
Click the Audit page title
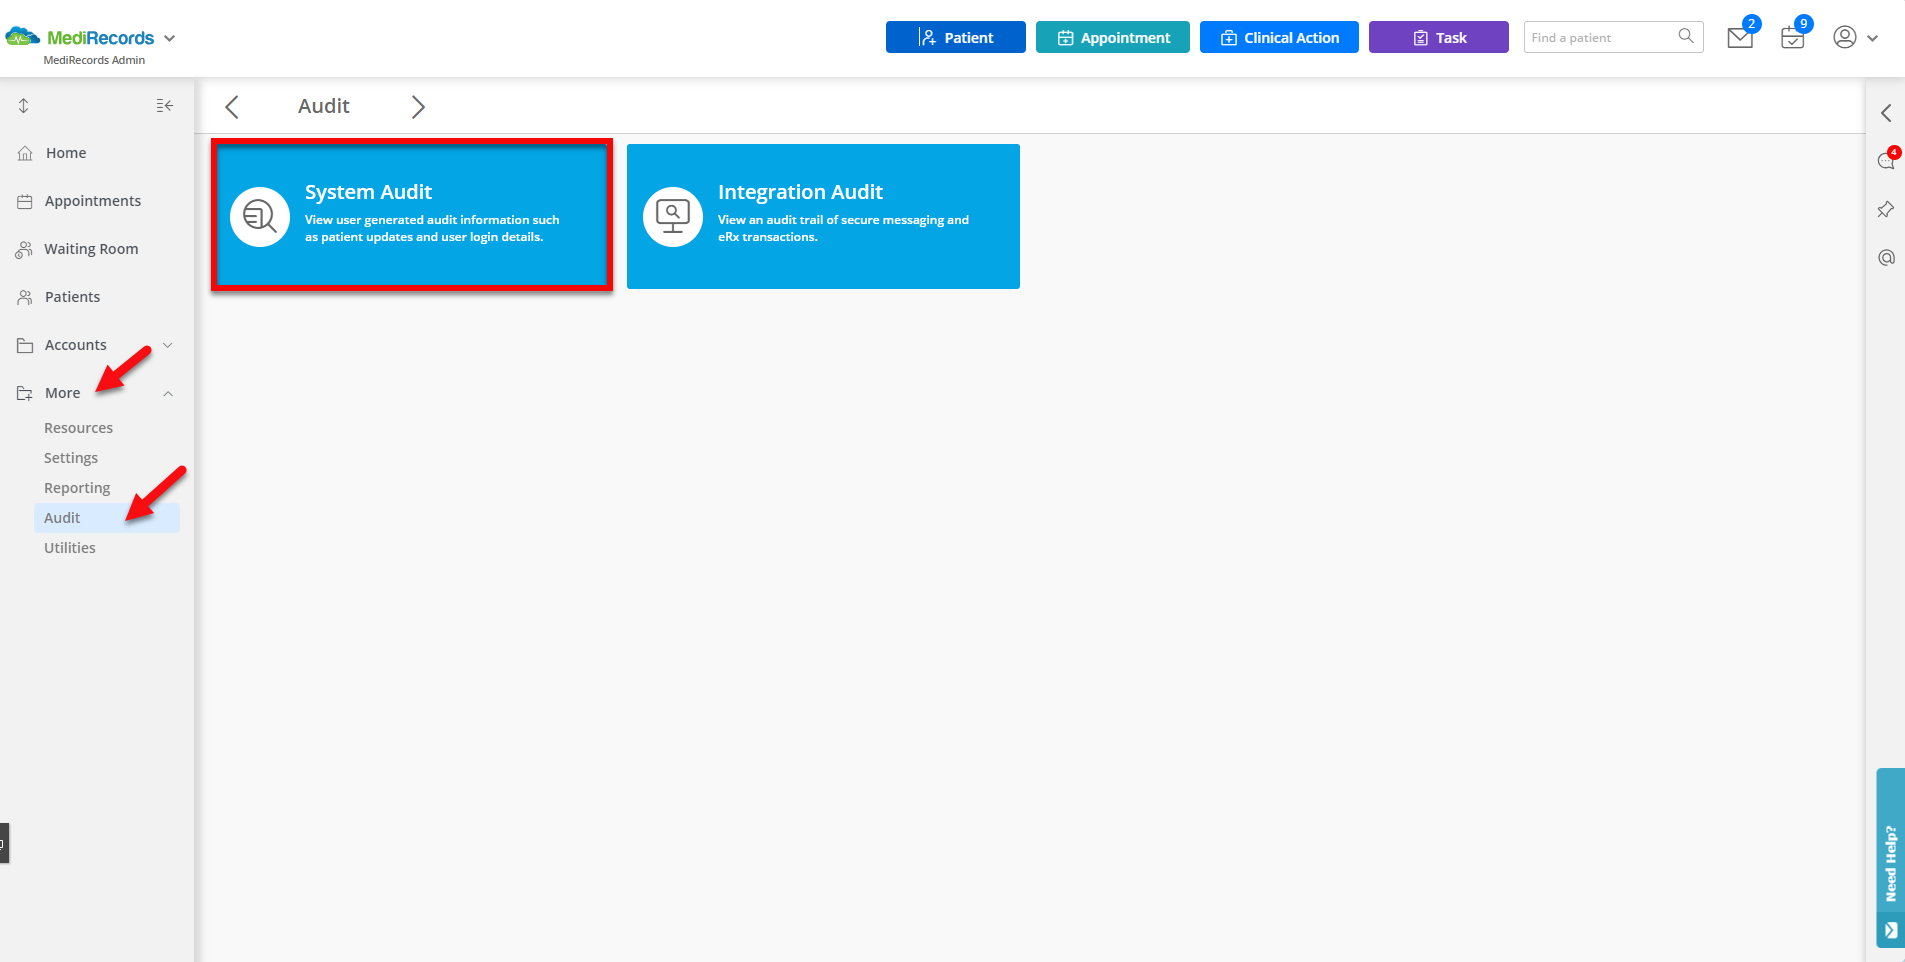point(324,106)
